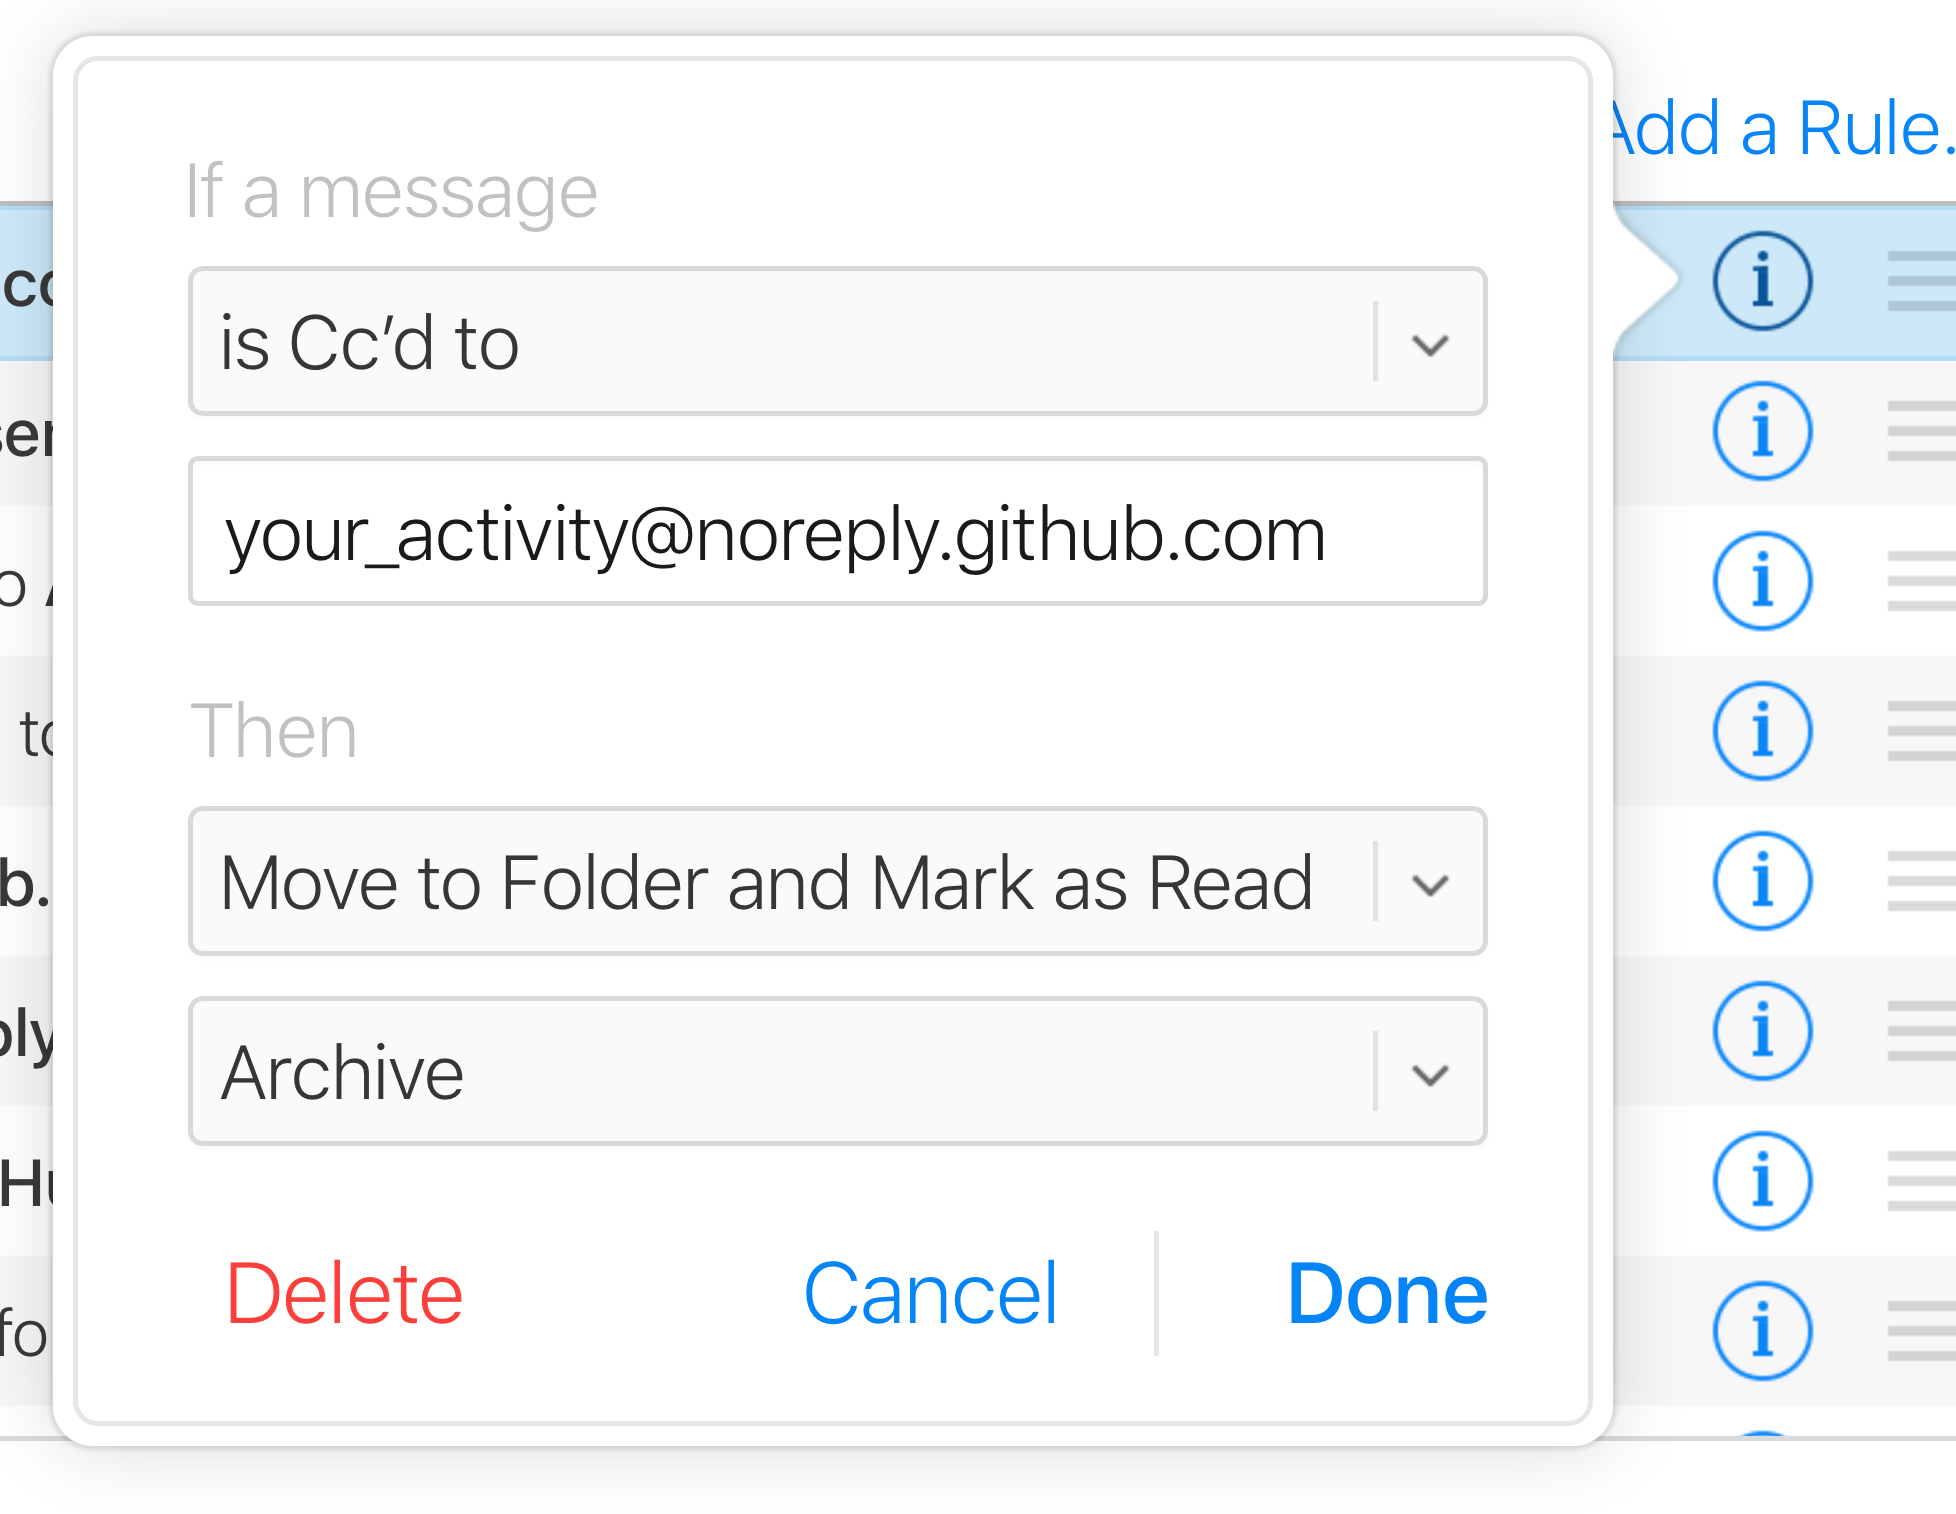
Task: Click drag handle on the highlighted rule row
Action: pos(1922,281)
